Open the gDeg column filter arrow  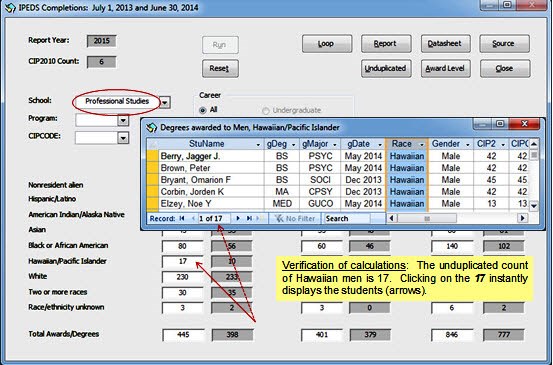click(x=293, y=145)
